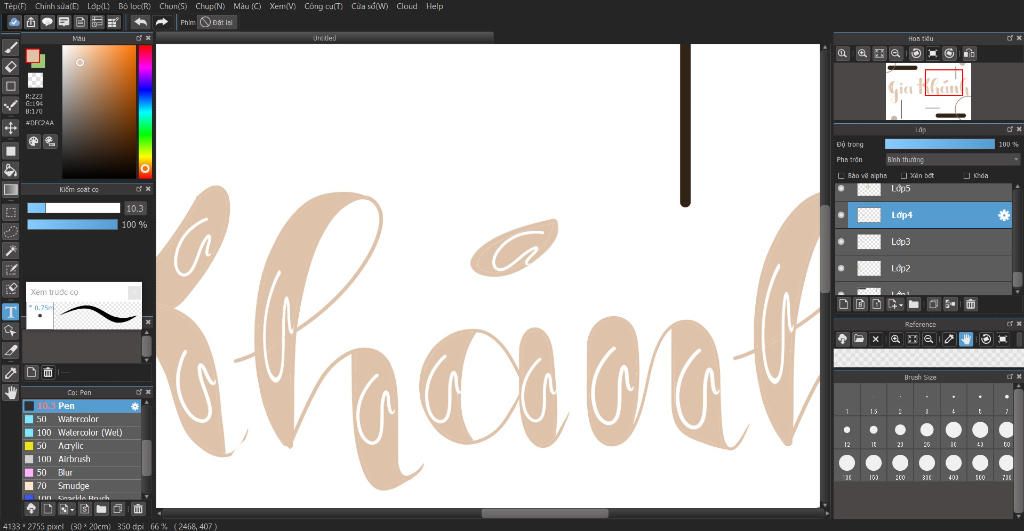Image resolution: width=1024 pixels, height=531 pixels.
Task: Adjust the 'Độ trong' opacity slider
Action: pos(939,144)
